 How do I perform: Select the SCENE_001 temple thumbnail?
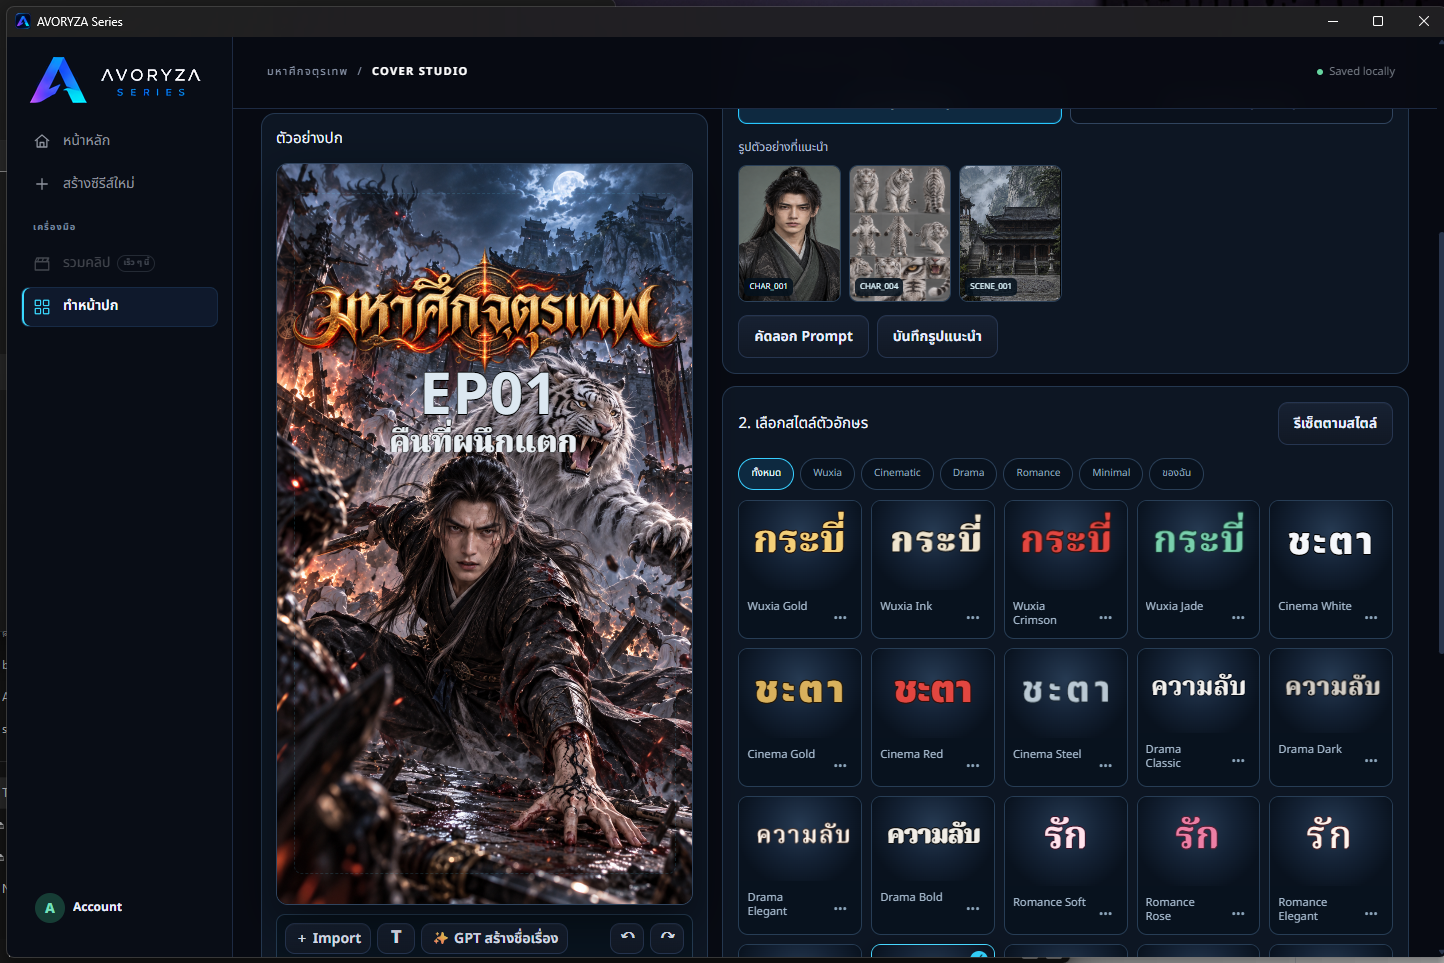point(1010,233)
